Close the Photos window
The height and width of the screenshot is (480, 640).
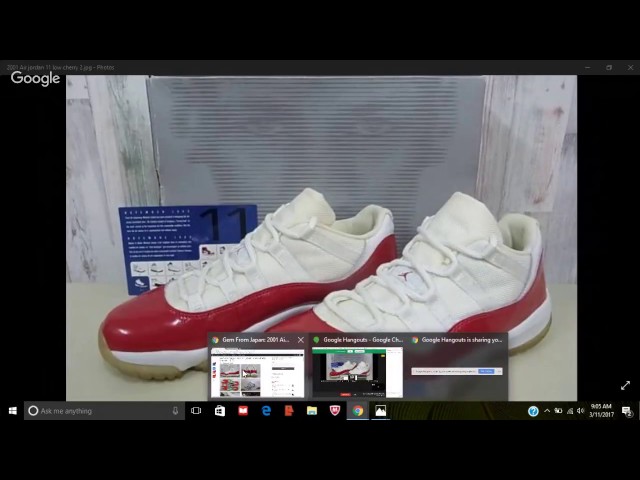pyautogui.click(x=630, y=67)
